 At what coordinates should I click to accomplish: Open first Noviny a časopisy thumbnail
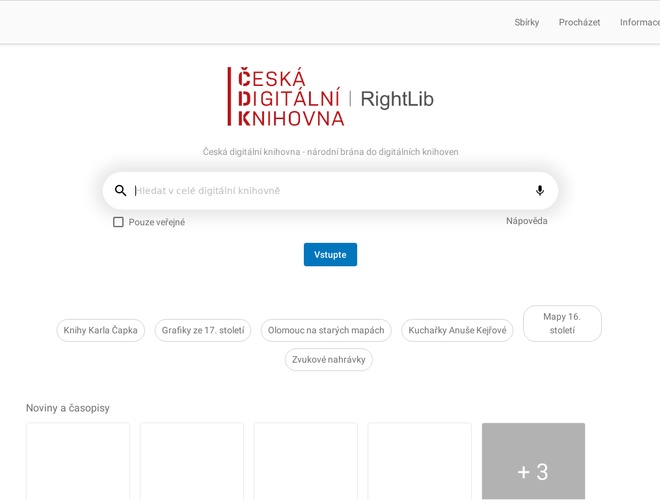pos(78,462)
